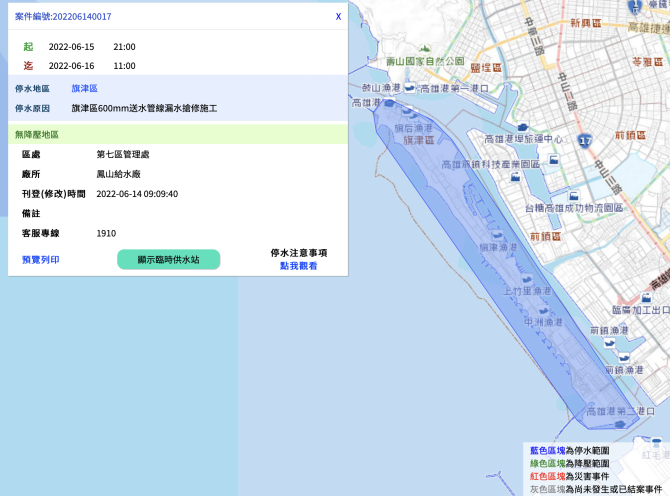Click the 顯示臨時供水站 button
This screenshot has width=670, height=496.
click(x=169, y=259)
